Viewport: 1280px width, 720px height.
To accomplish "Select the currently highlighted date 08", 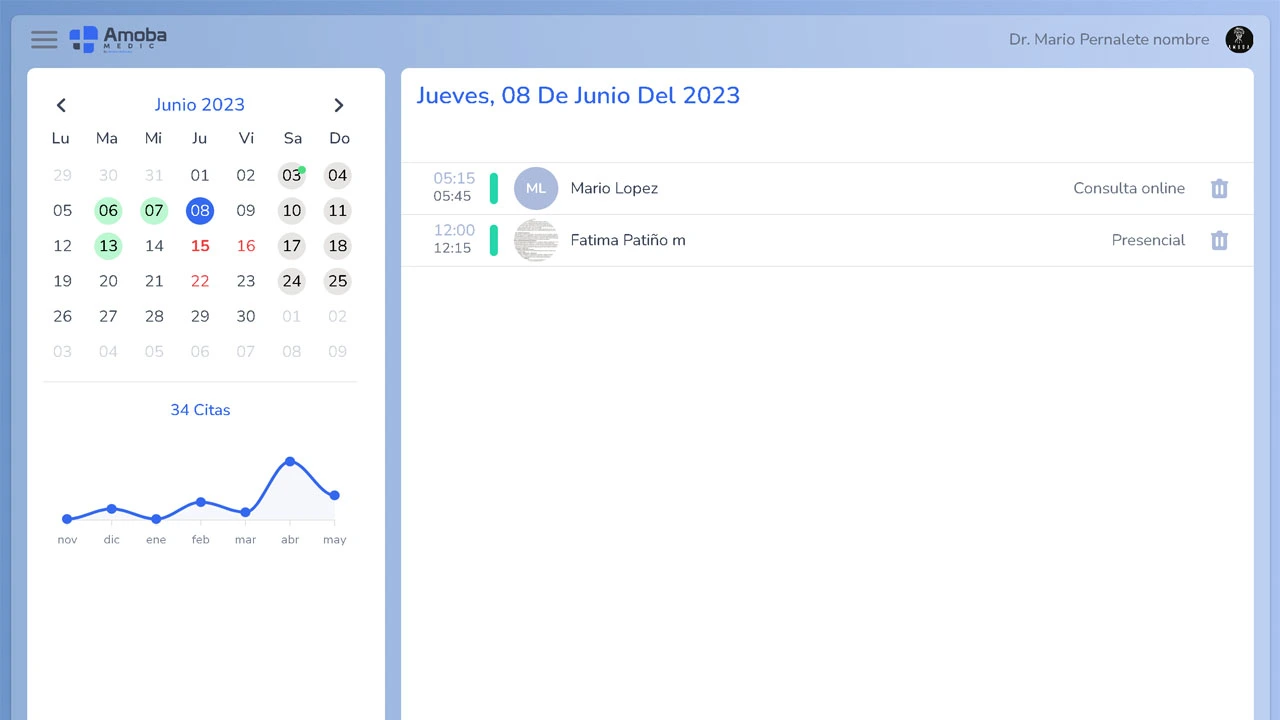I will click(200, 211).
